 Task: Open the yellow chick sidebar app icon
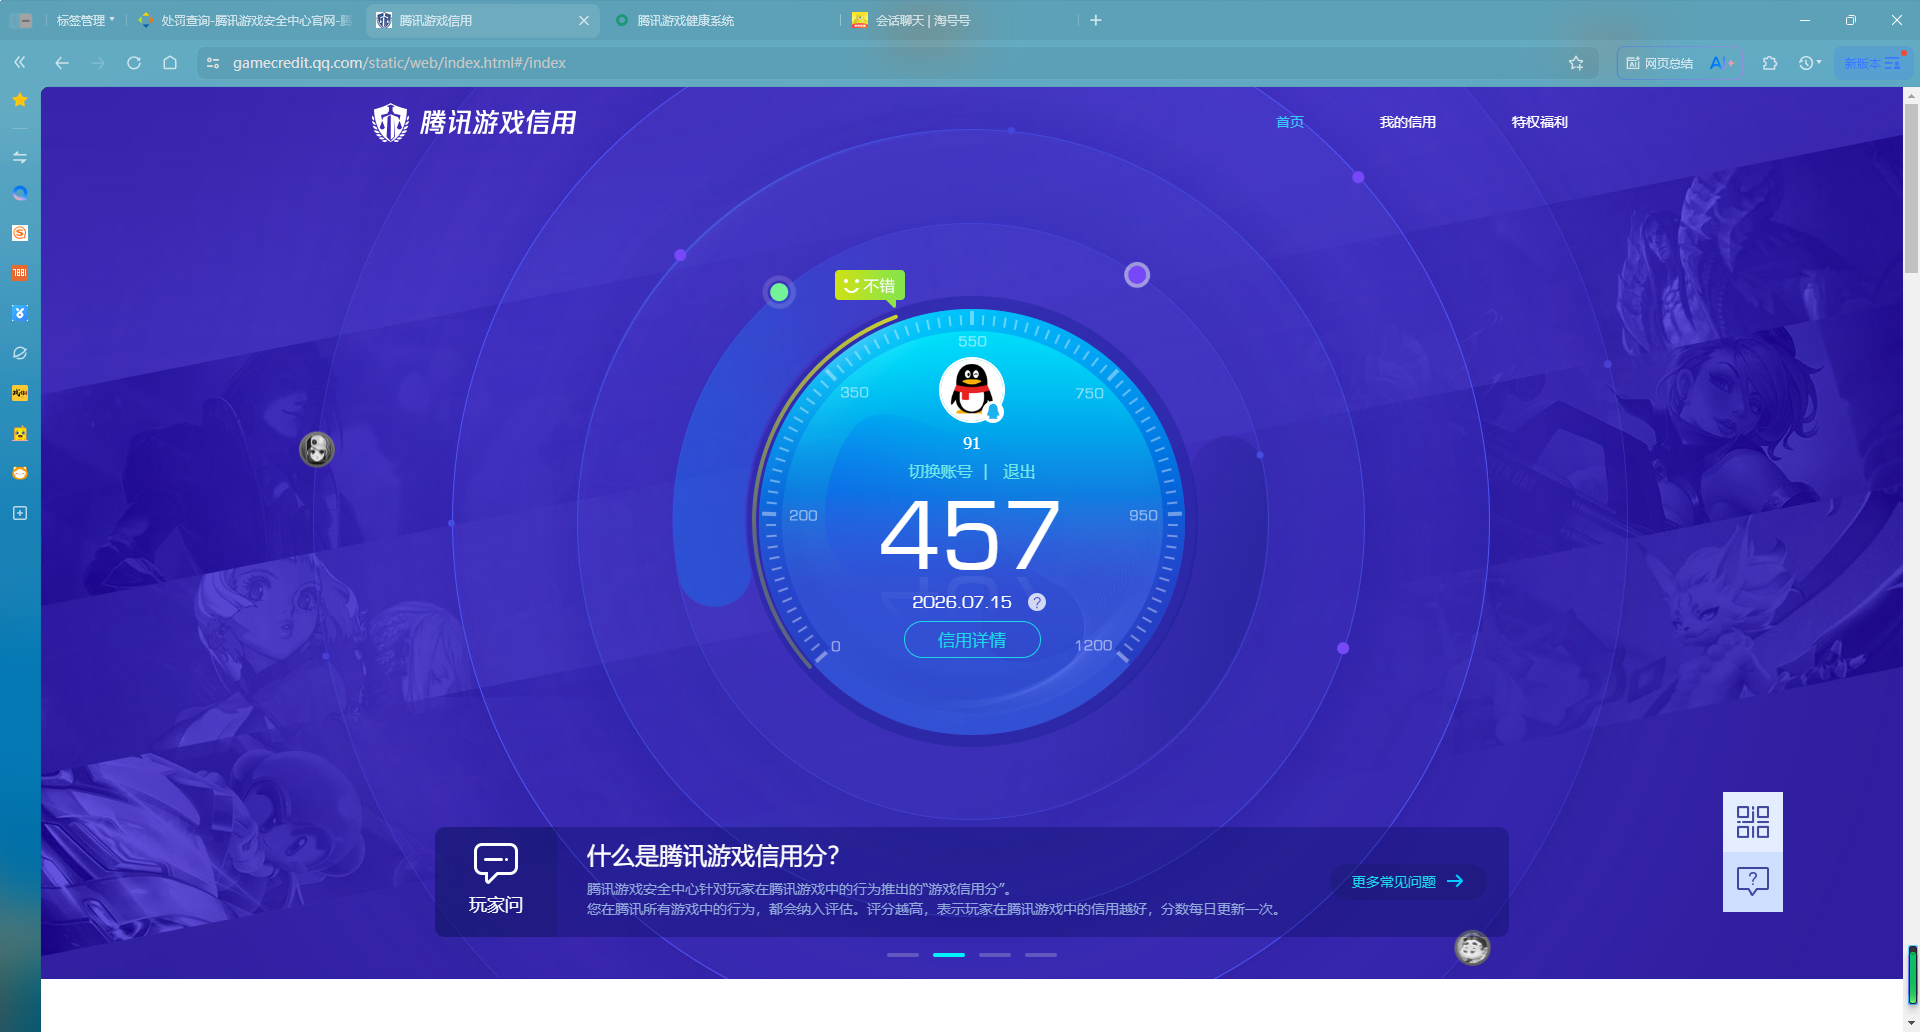click(20, 433)
